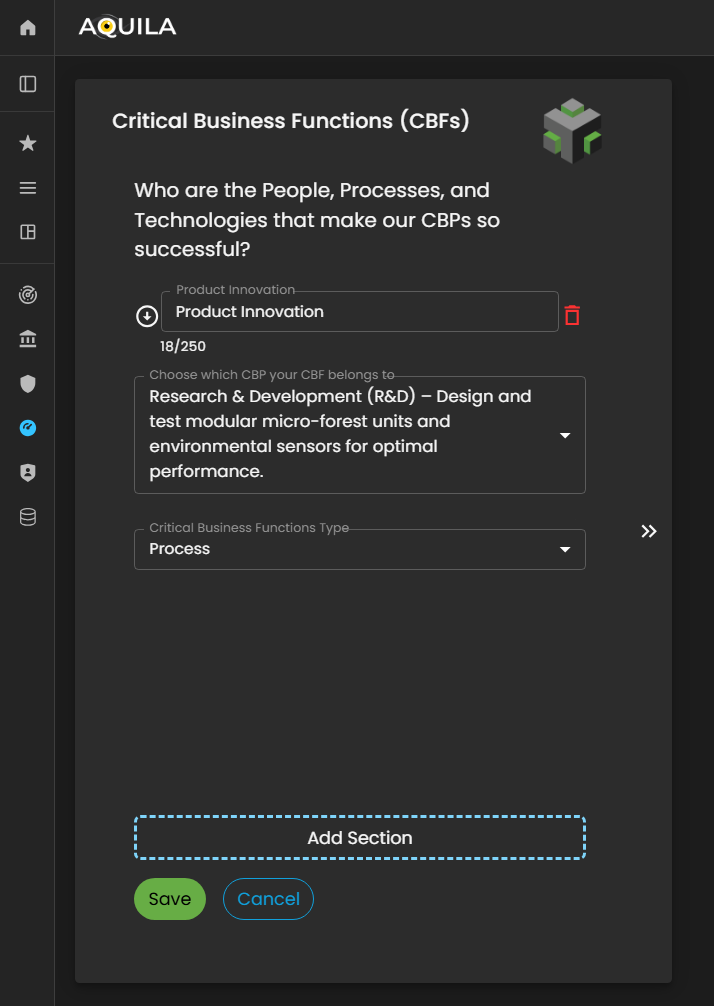Open favorites via the star icon

(28, 144)
